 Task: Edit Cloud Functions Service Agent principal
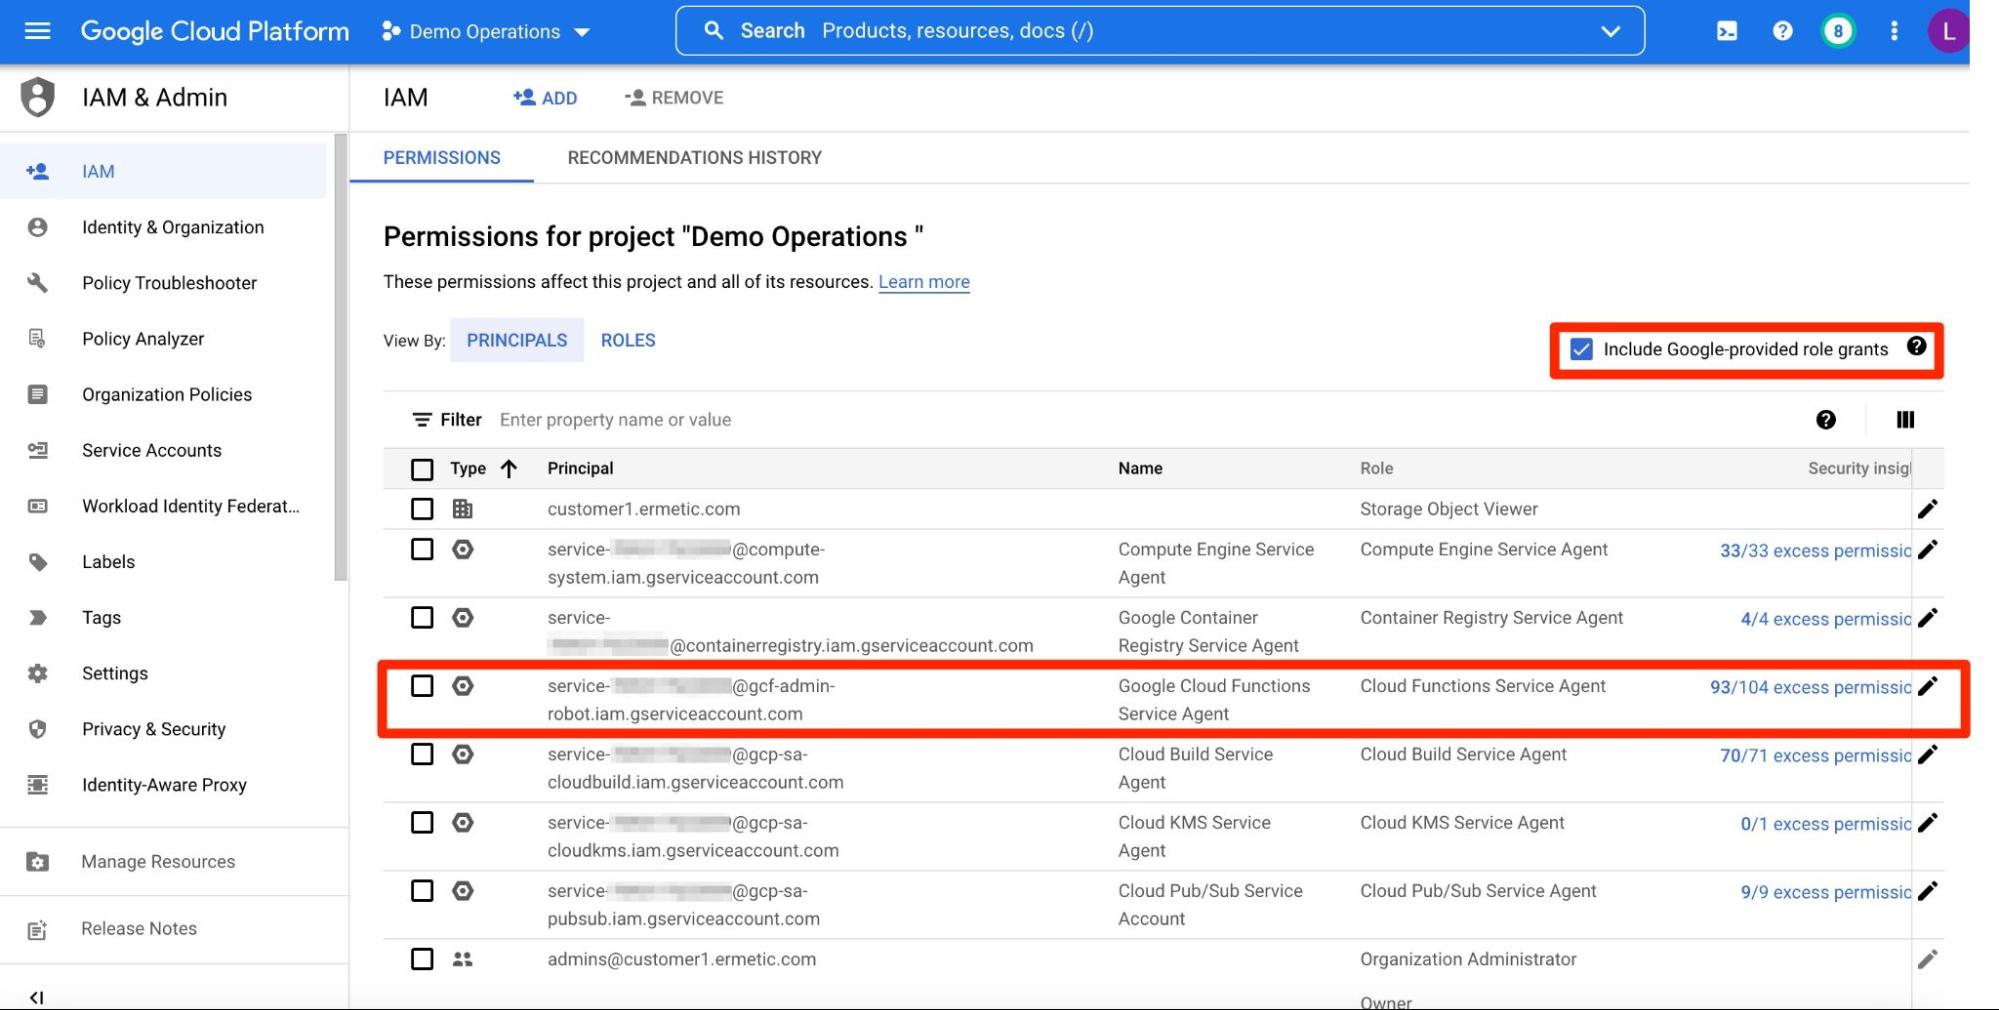tap(1928, 685)
